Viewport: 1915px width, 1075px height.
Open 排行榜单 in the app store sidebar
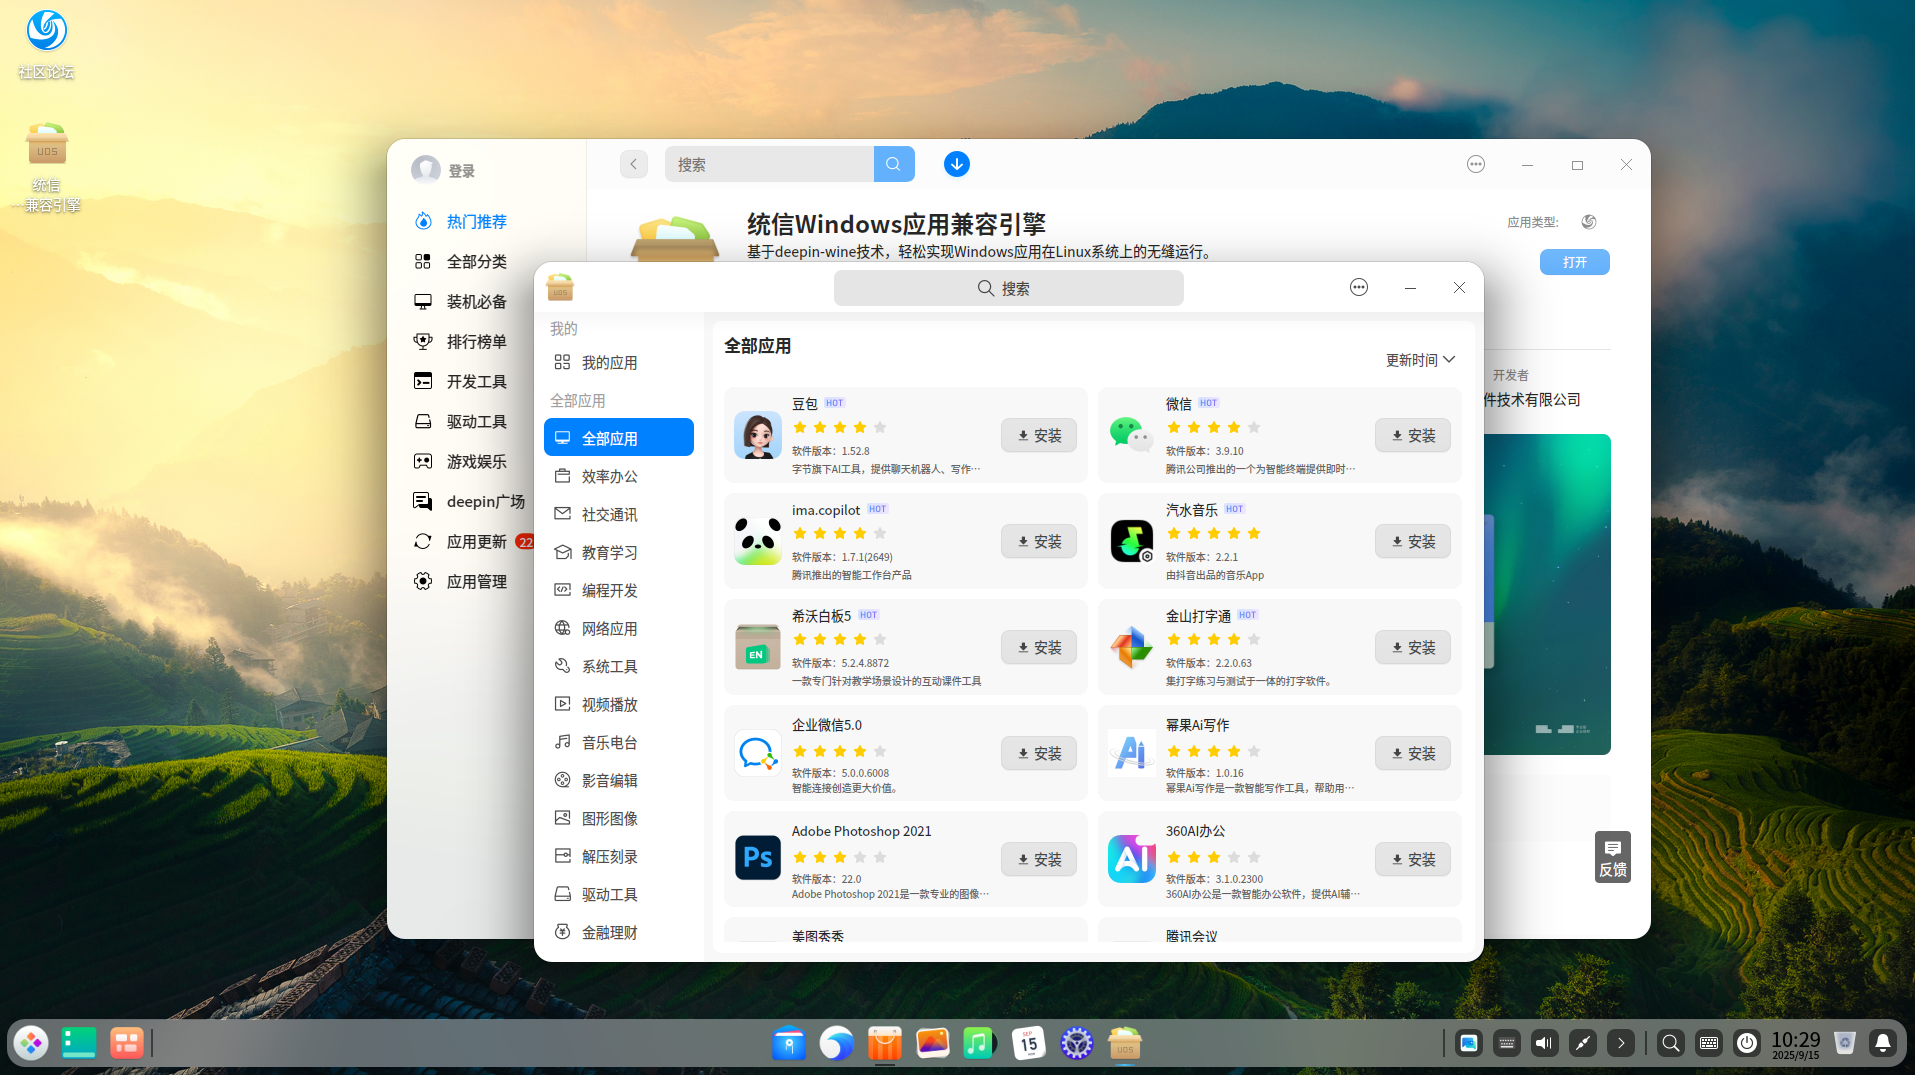477,341
